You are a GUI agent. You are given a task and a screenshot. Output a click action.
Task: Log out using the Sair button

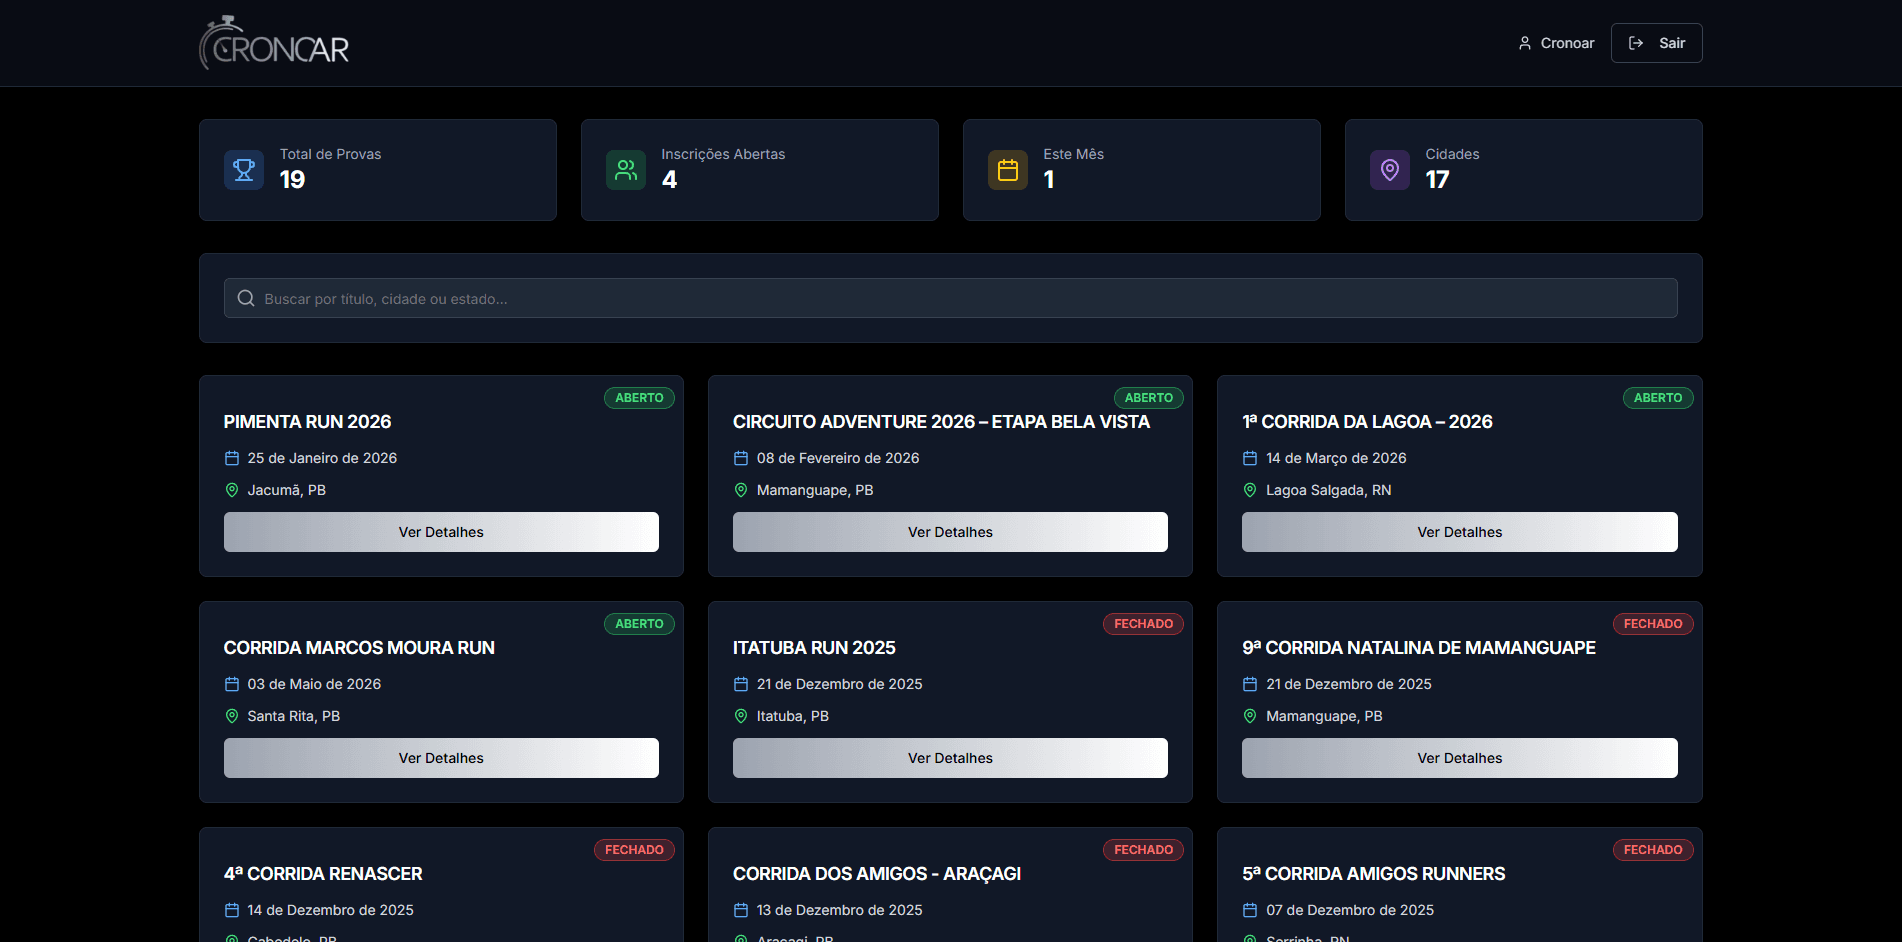point(1656,43)
